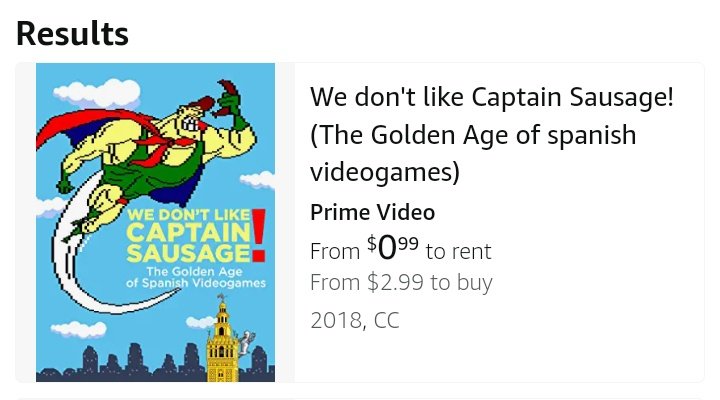The height and width of the screenshot is (400, 720).
Task: Select the 'From $0.99 to rent' price
Action: pos(400,249)
